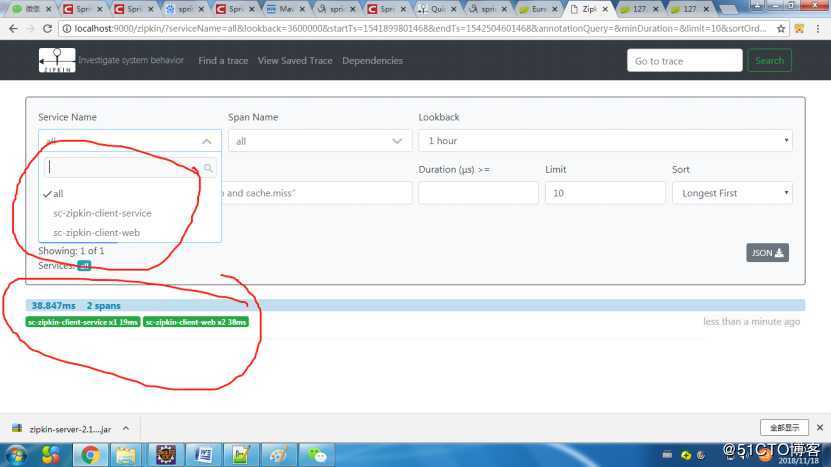The width and height of the screenshot is (831, 467).
Task: Open Sort Longest First dropdown
Action: click(x=732, y=193)
